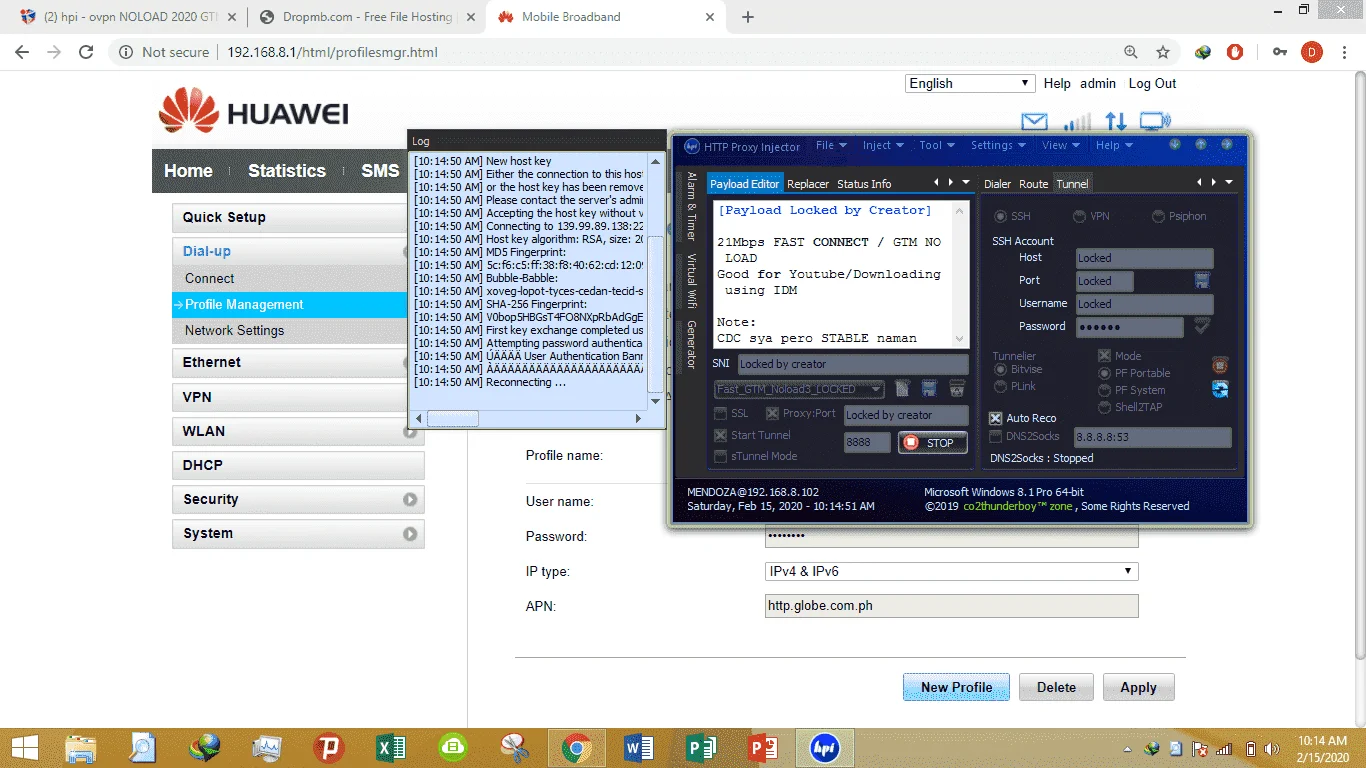1366x768 pixels.
Task: Click the checkmark icon beside the Password field
Action: 1202,326
